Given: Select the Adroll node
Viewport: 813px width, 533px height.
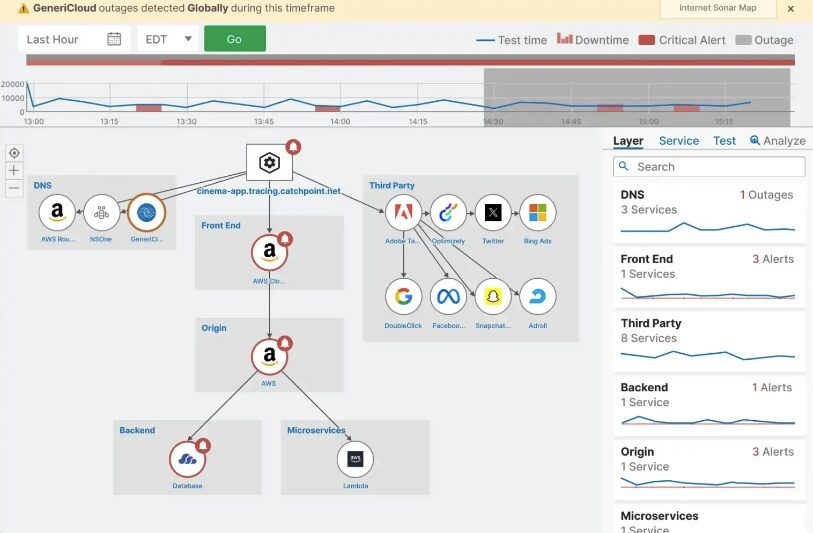Looking at the screenshot, I should pos(538,297).
